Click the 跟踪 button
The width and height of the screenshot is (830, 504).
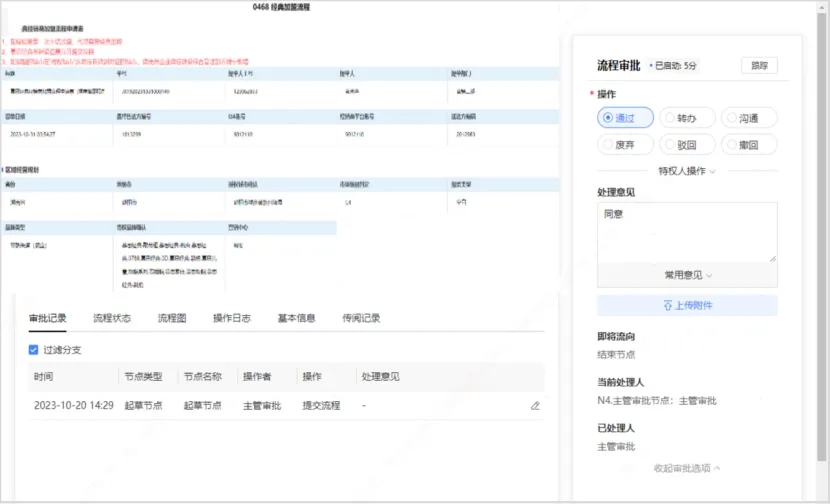click(759, 66)
